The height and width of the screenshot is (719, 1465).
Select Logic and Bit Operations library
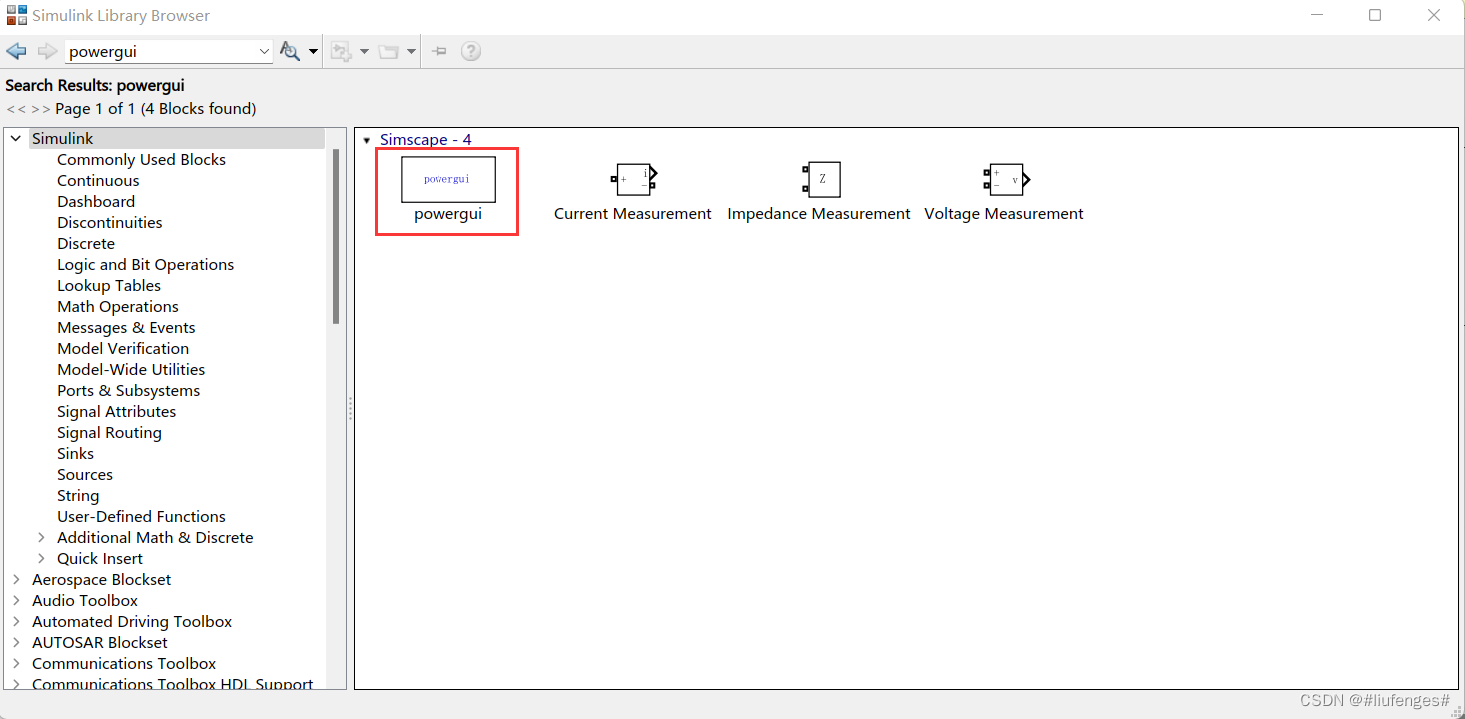coord(145,265)
